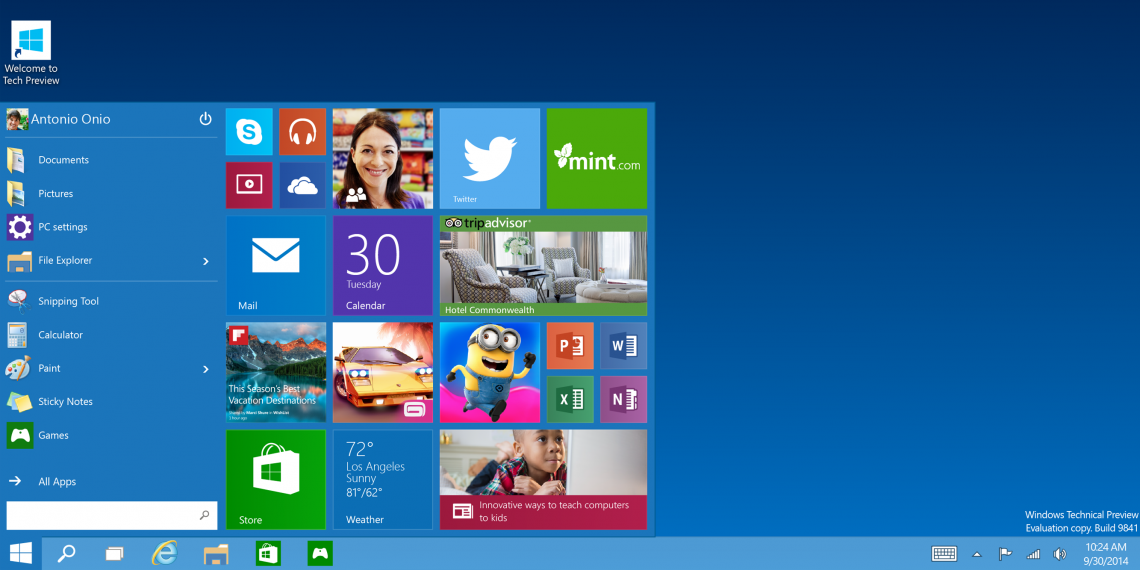
Task: Launch the Music headphones tile
Action: (x=302, y=132)
